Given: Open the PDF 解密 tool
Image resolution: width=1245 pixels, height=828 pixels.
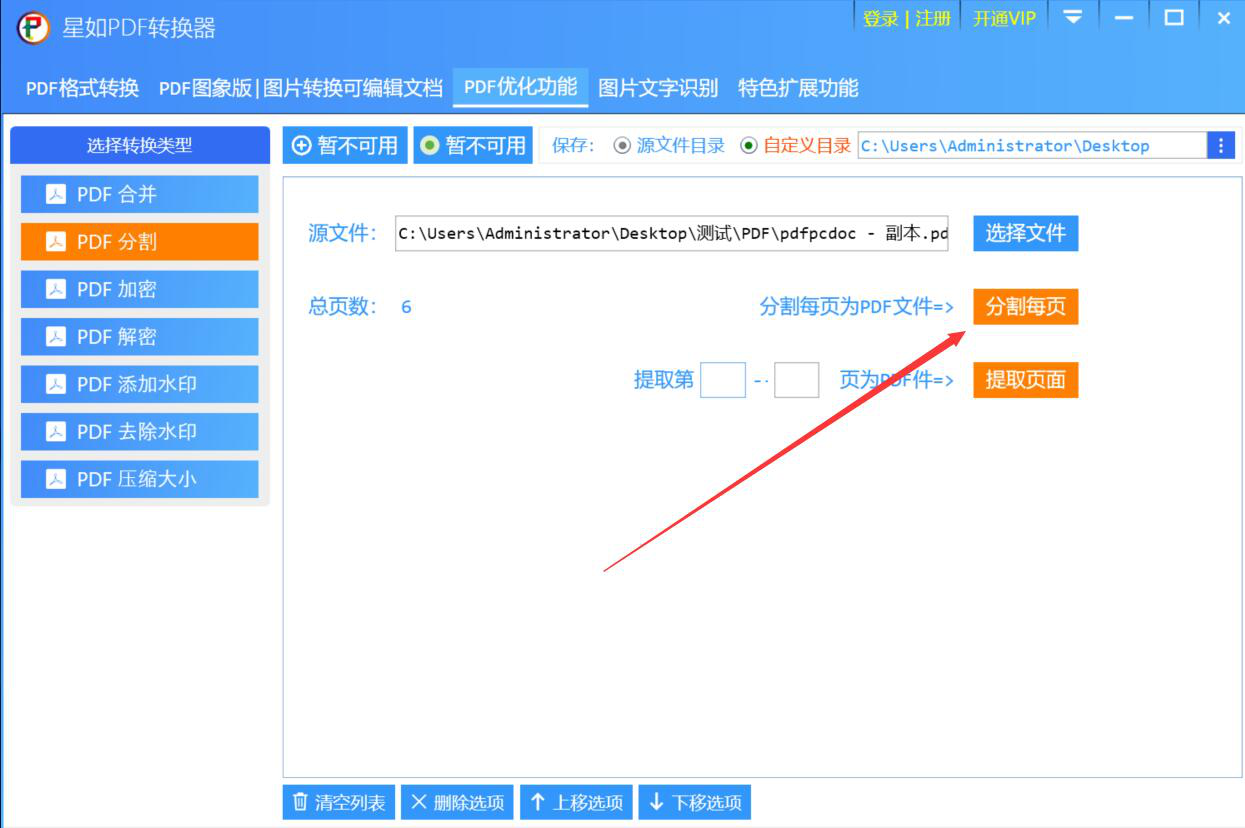Looking at the screenshot, I should click(x=138, y=336).
